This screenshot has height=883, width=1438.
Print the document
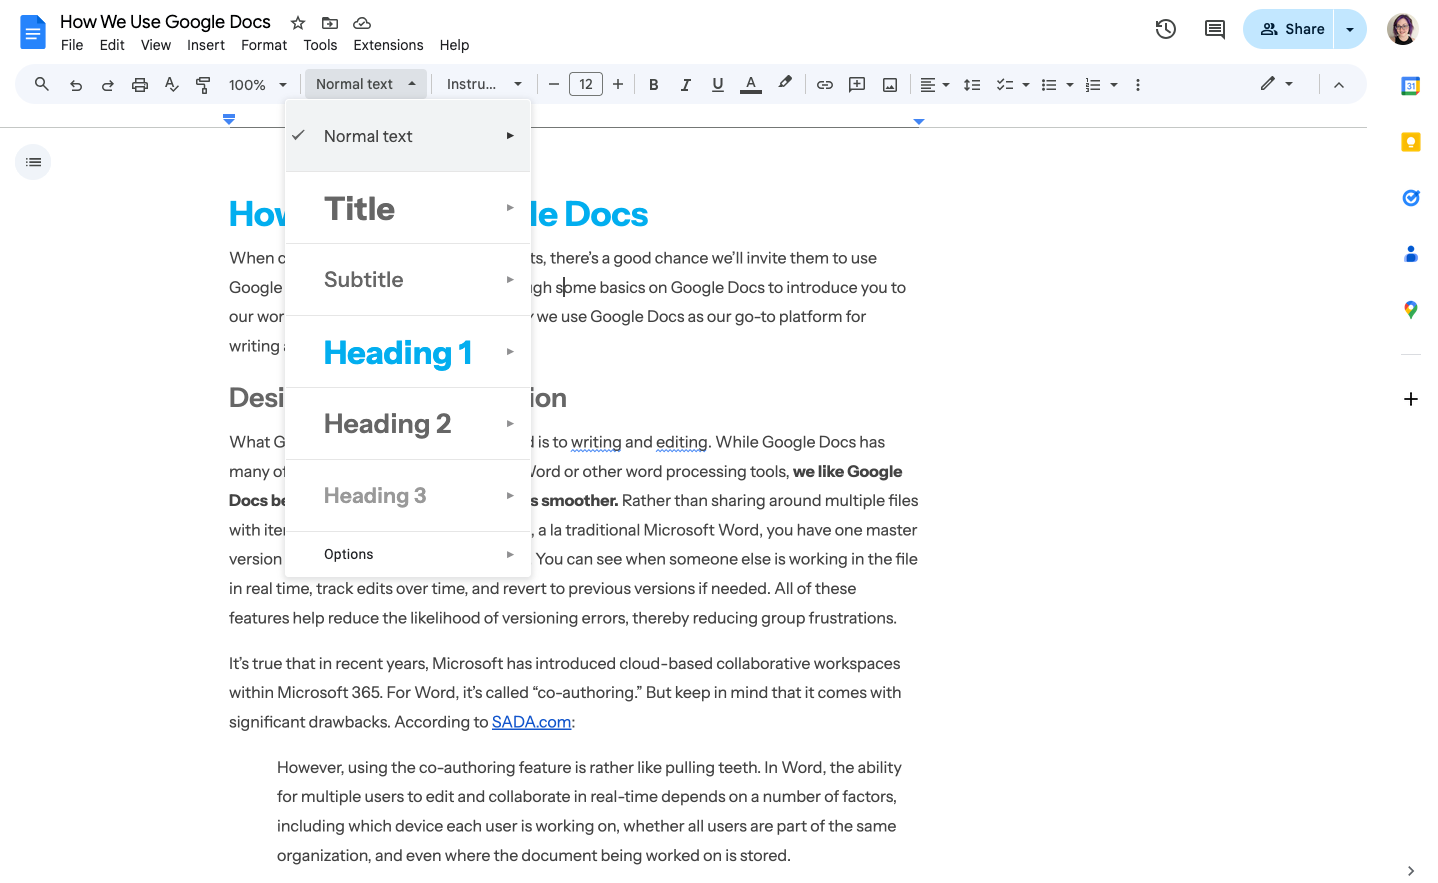tap(140, 85)
